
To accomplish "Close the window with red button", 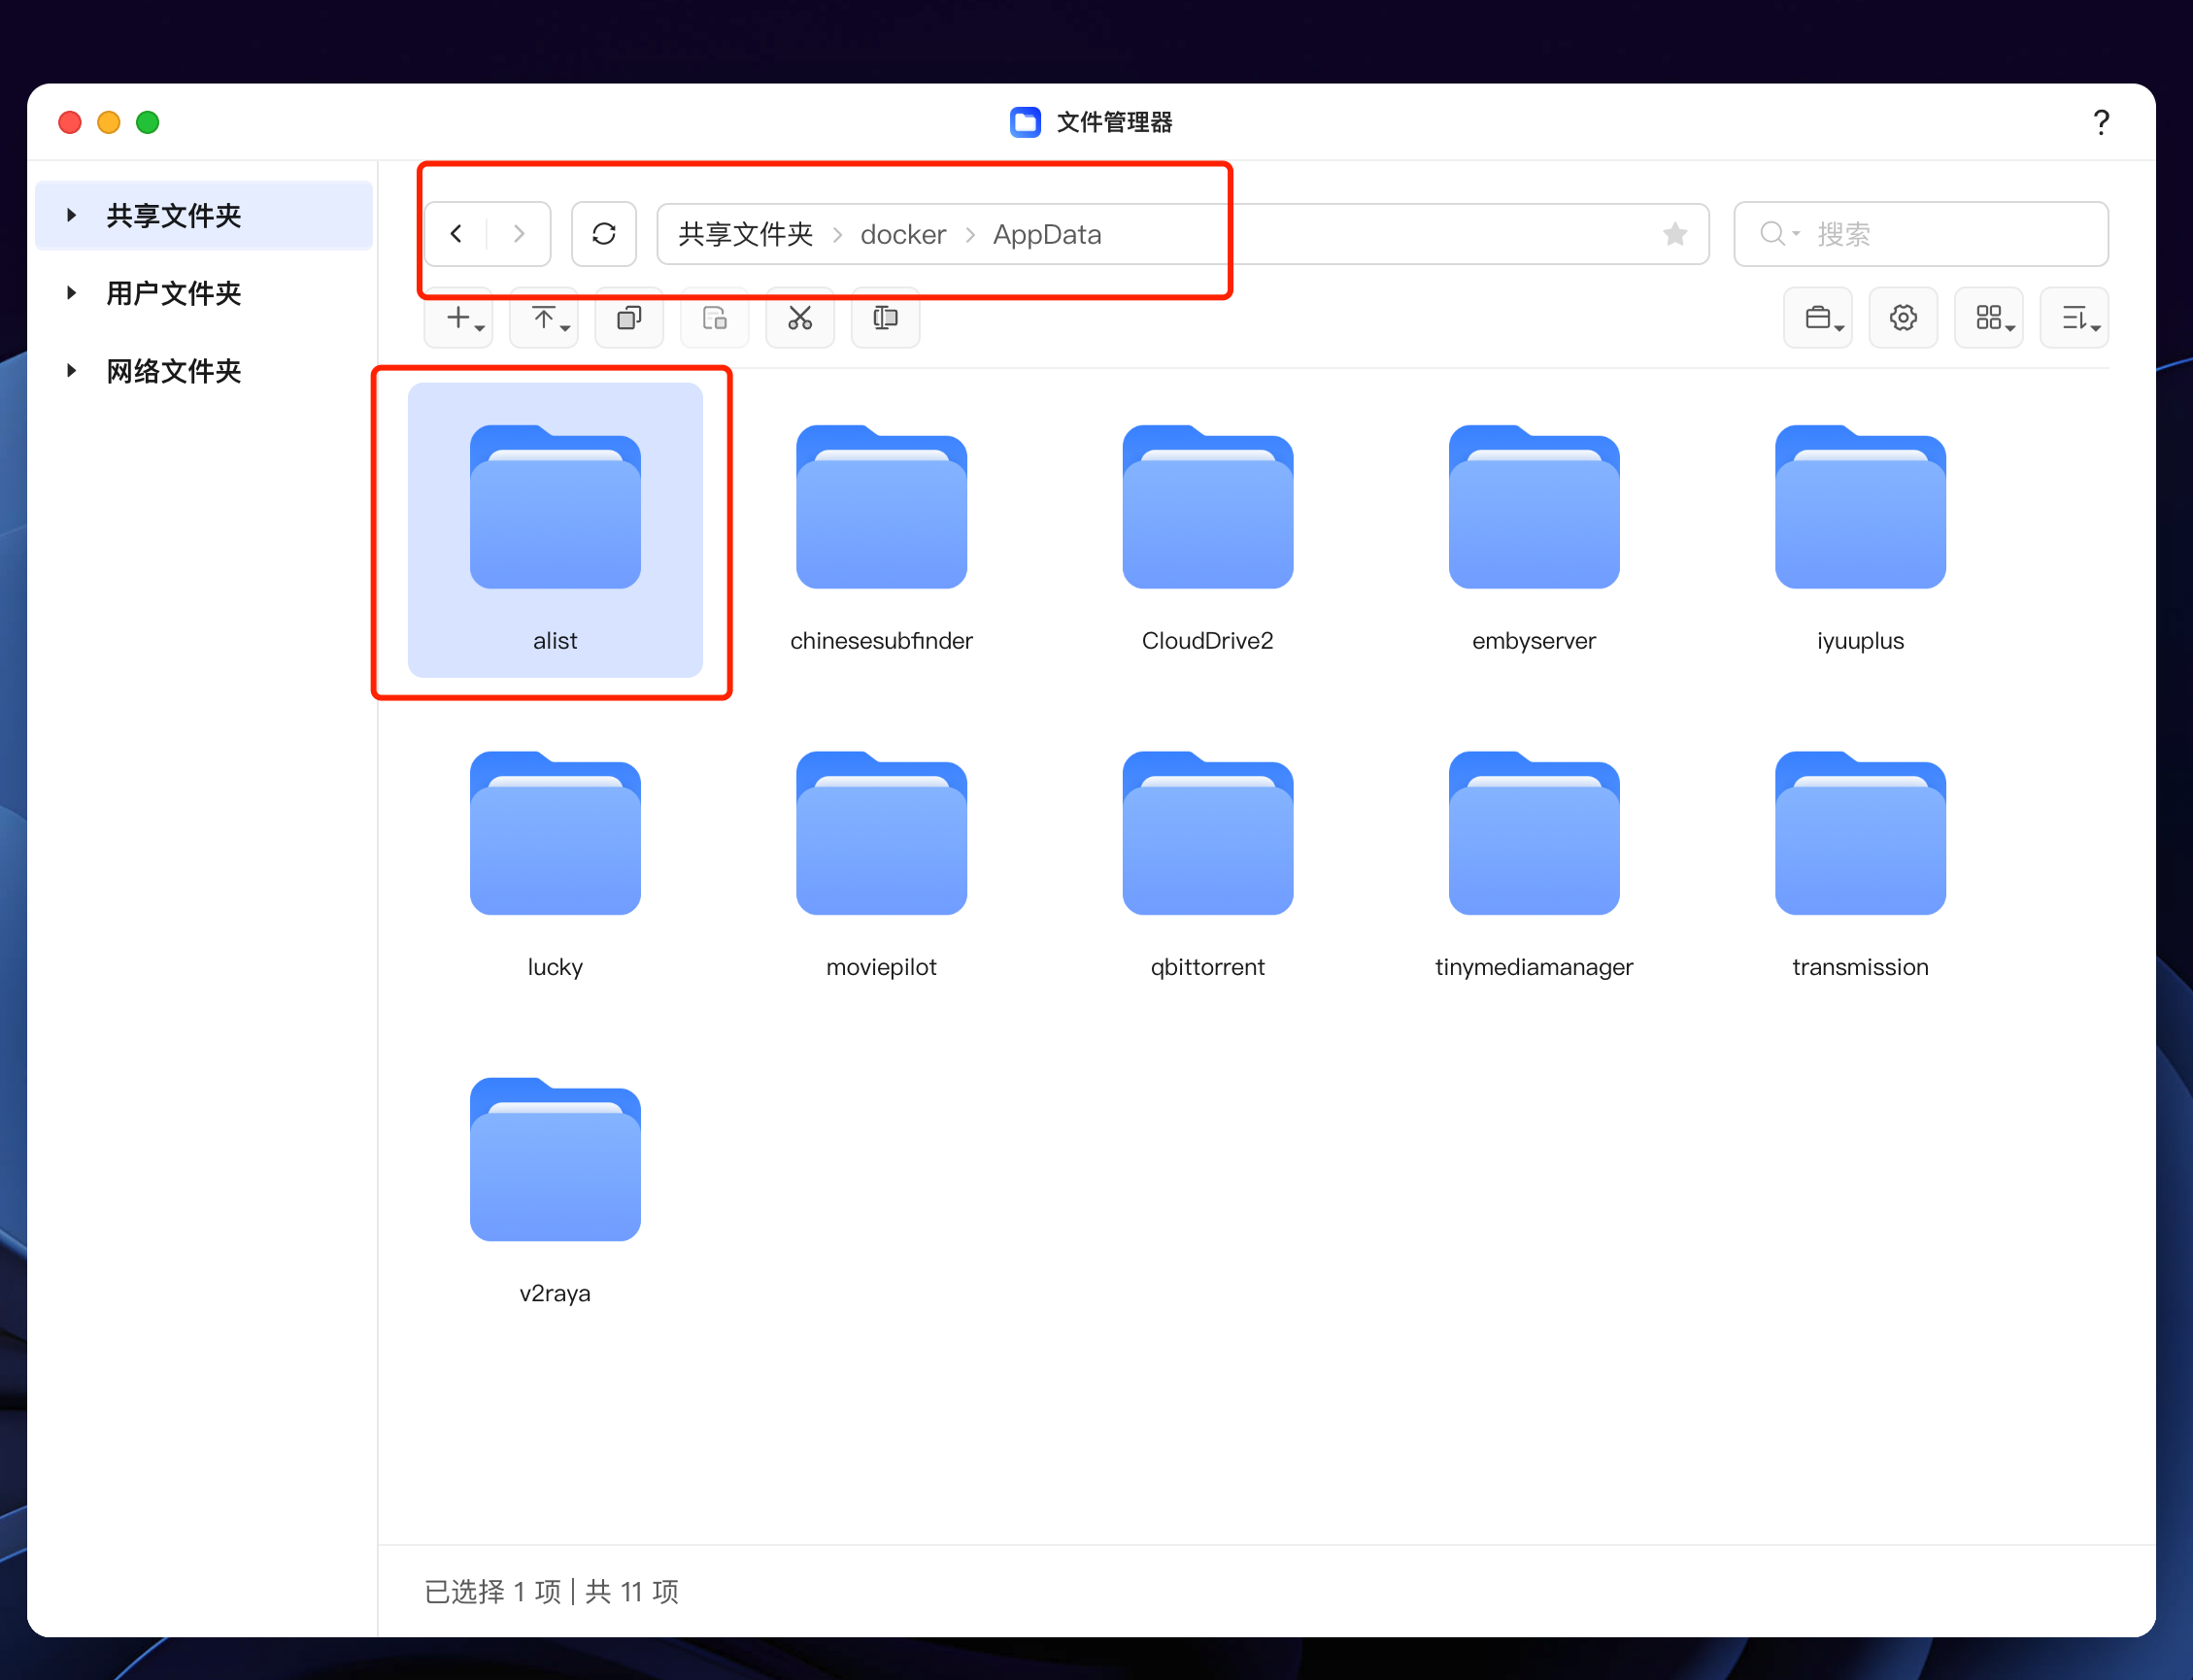I will click(x=70, y=122).
